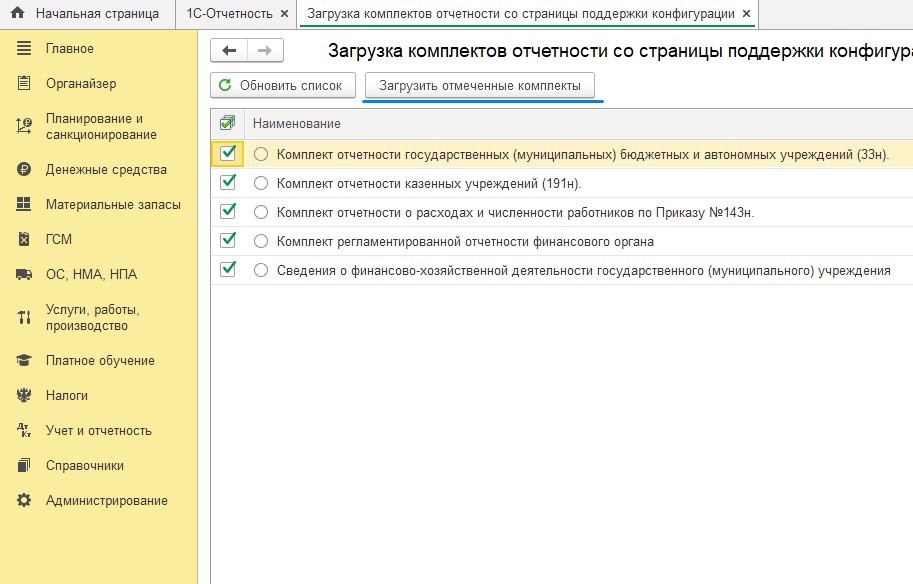
Task: Click the Справочники books icon
Action: 24,465
